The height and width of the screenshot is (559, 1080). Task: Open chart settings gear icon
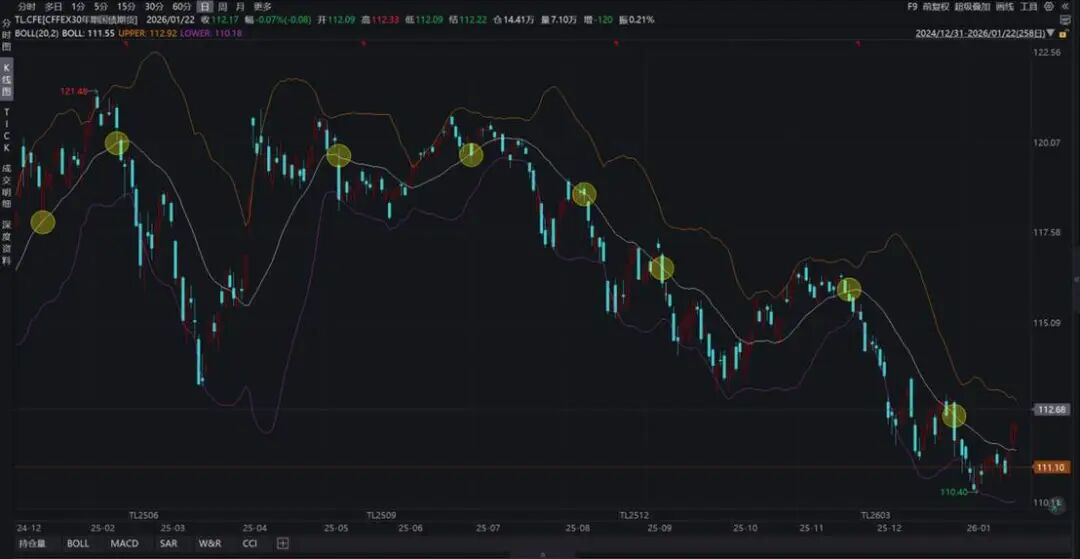(1049, 6)
